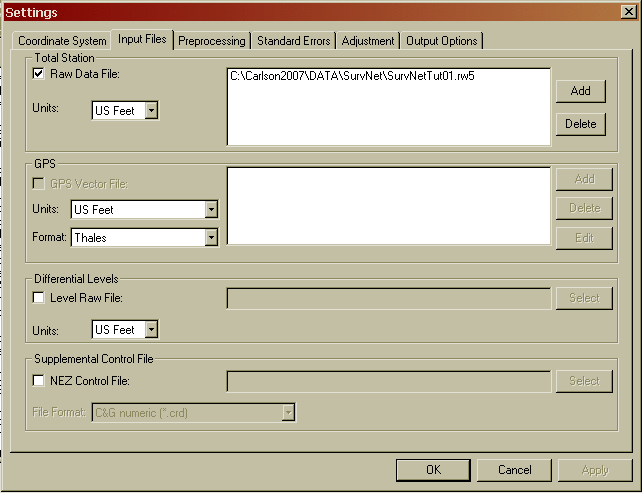The image size is (642, 493).
Task: Open the Differential Levels Units dropdown
Action: coord(125,330)
